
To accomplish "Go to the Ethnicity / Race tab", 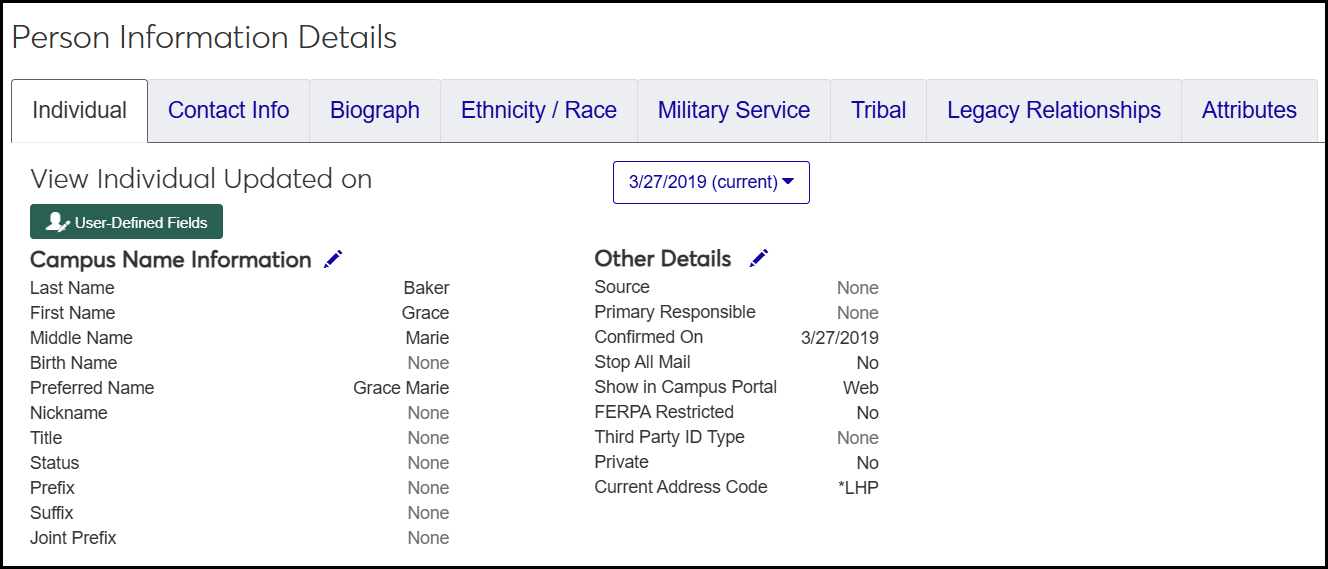I will (x=539, y=110).
